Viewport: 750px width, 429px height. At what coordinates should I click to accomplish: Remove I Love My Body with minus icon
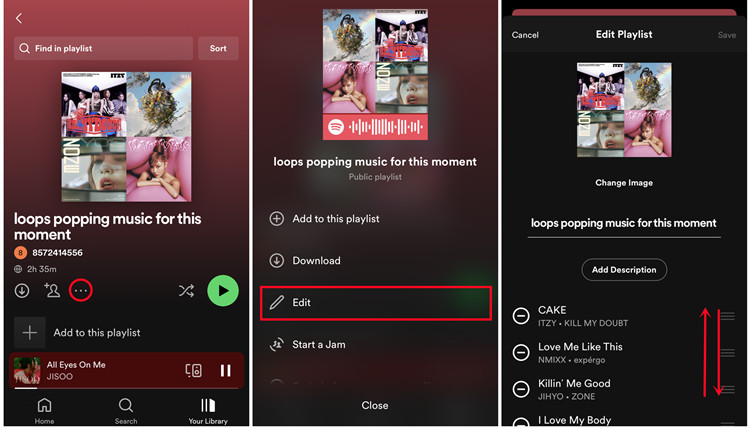tap(521, 422)
